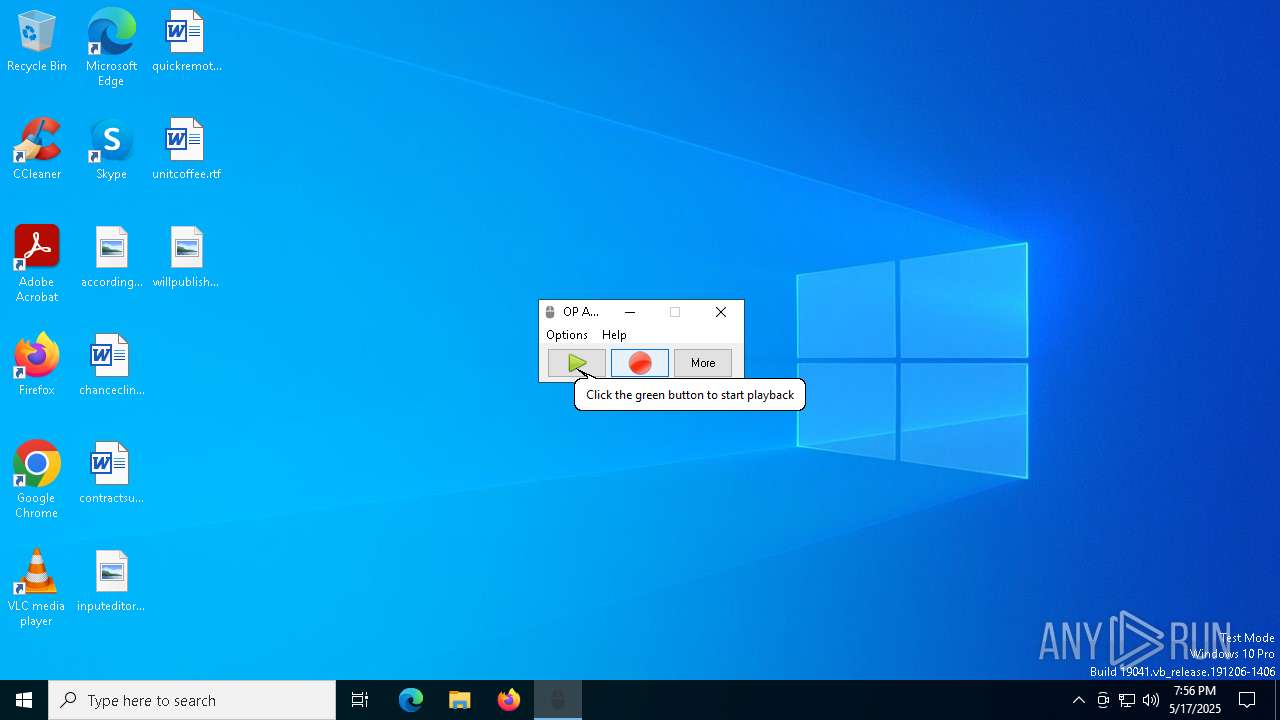
Task: Start recording with the red record button
Action: coord(640,363)
